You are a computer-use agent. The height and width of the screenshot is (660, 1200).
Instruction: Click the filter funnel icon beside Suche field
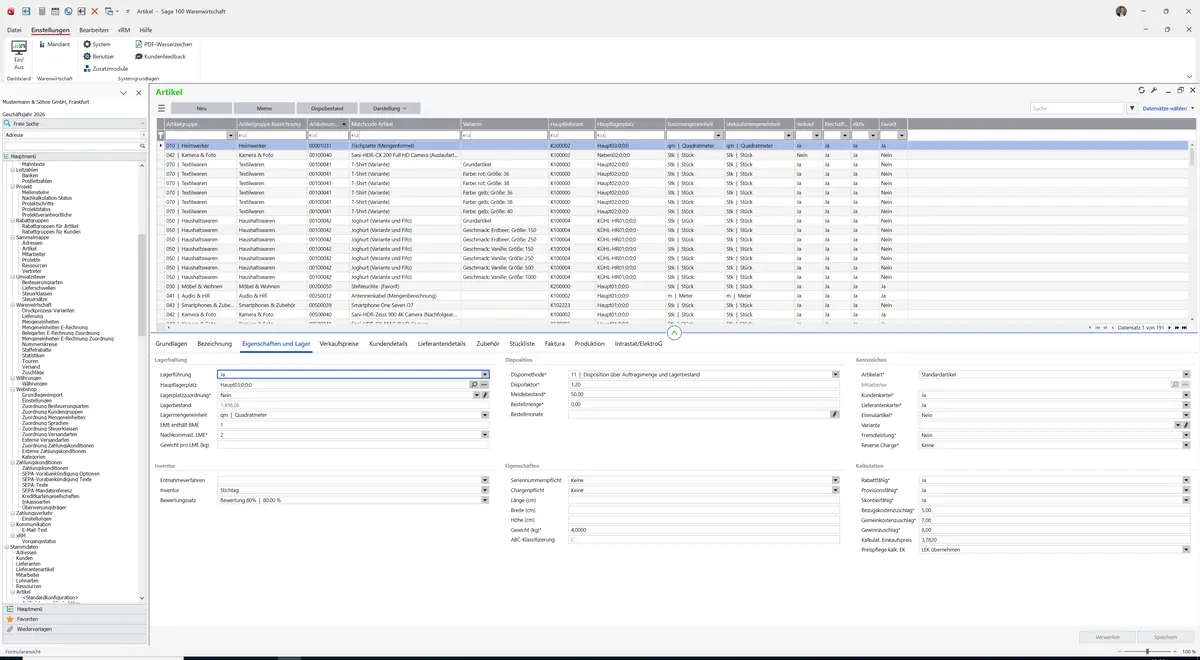click(x=1132, y=108)
